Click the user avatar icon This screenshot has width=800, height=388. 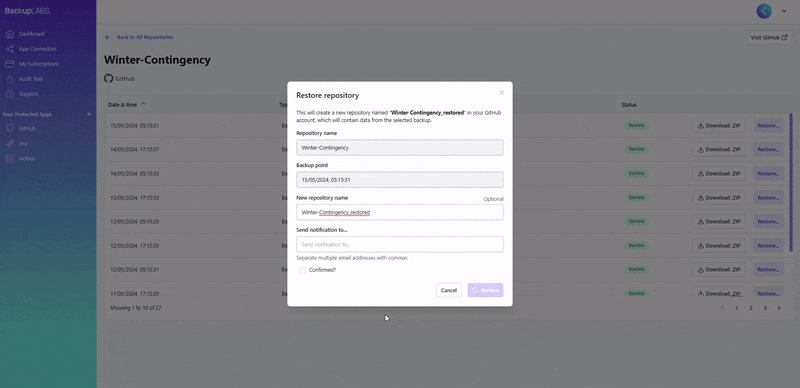(764, 11)
